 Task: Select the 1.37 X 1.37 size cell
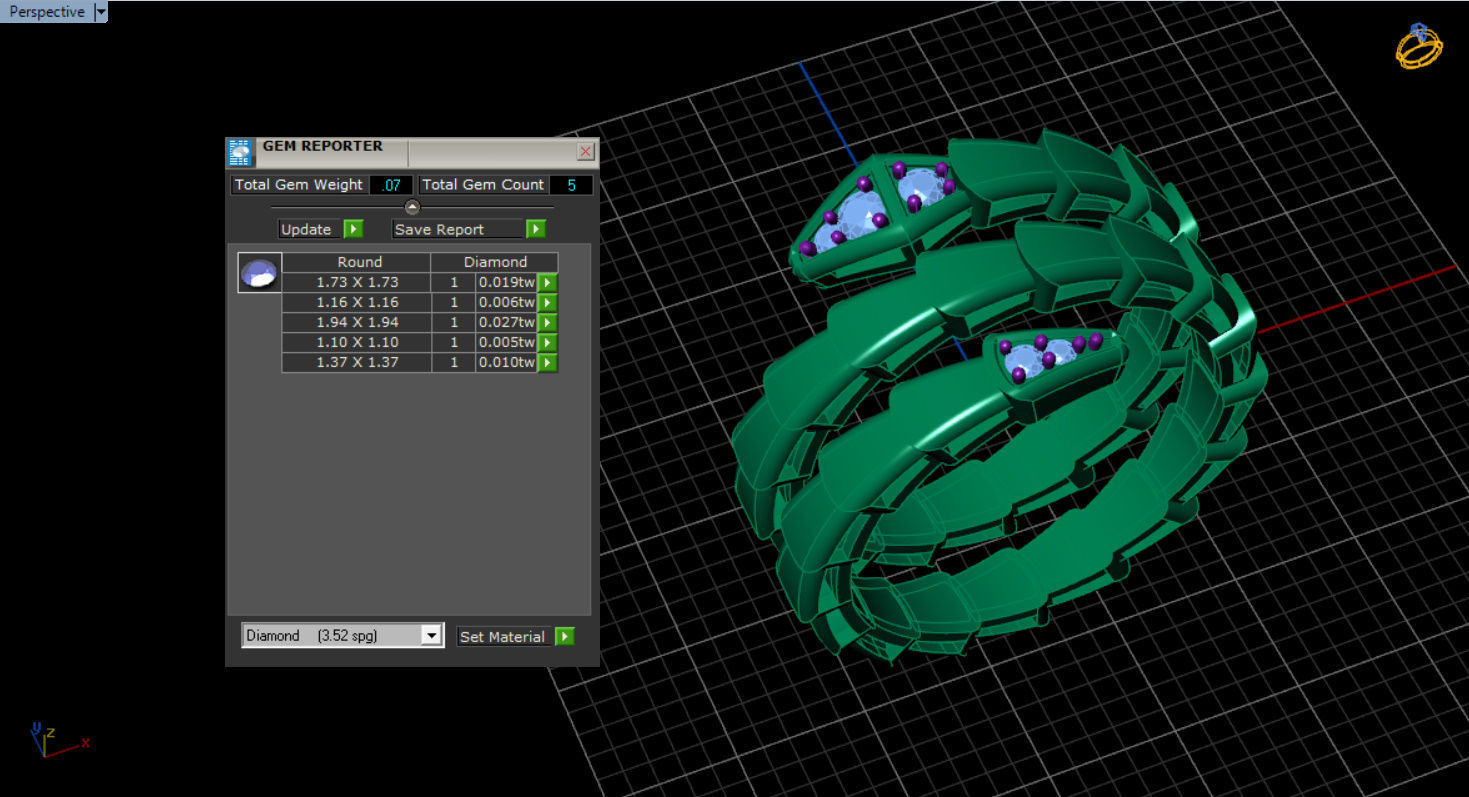(x=357, y=362)
